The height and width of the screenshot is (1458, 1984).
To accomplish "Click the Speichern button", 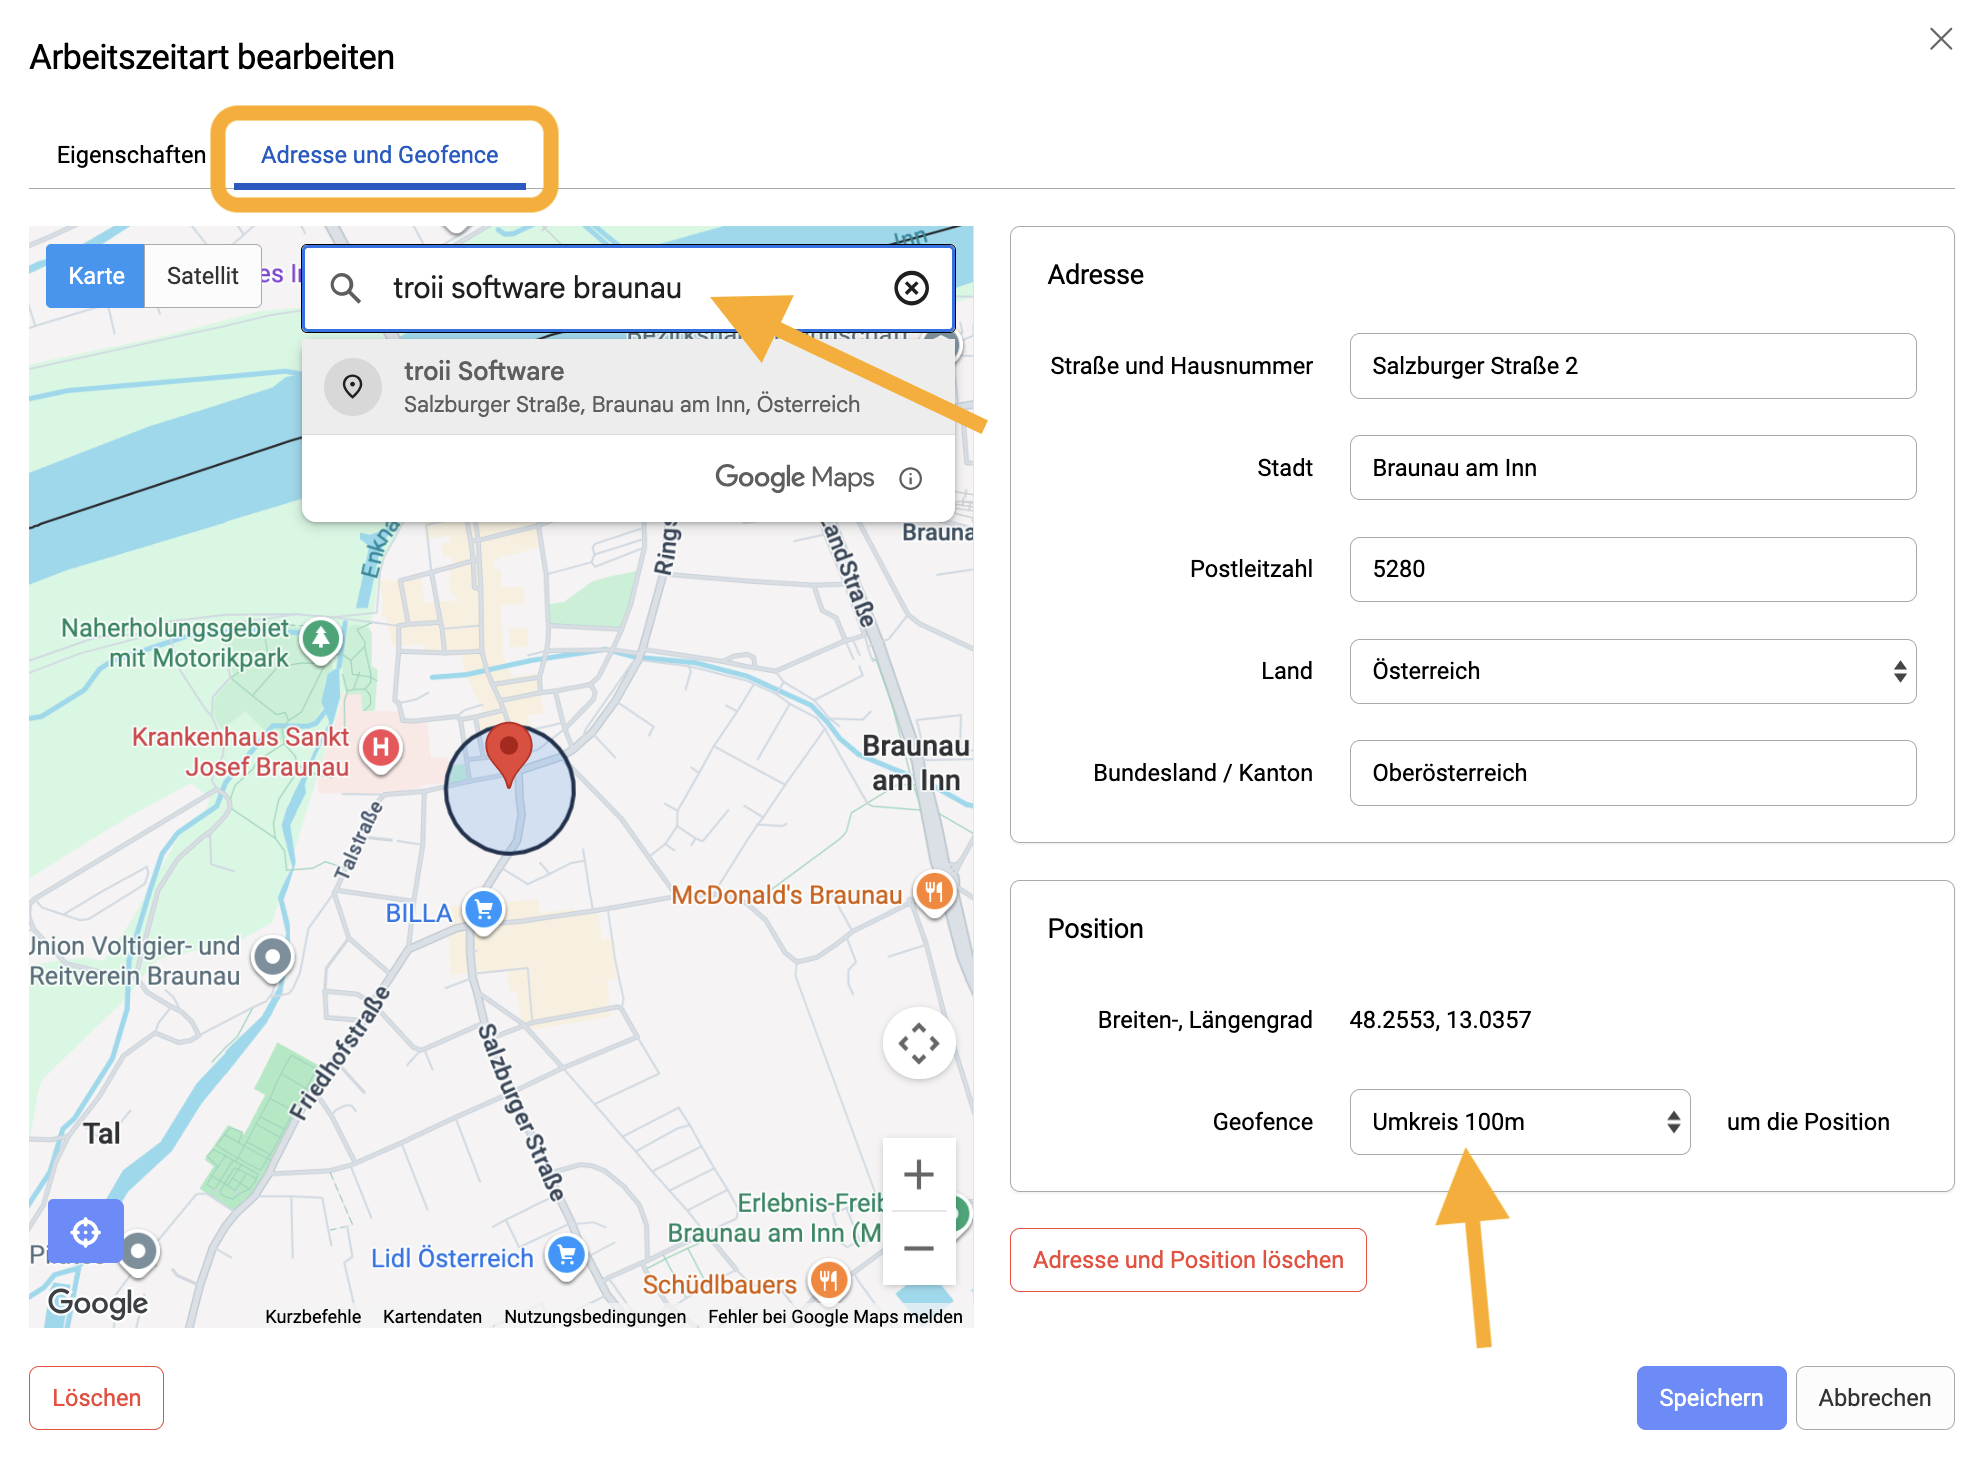I will coord(1711,1398).
